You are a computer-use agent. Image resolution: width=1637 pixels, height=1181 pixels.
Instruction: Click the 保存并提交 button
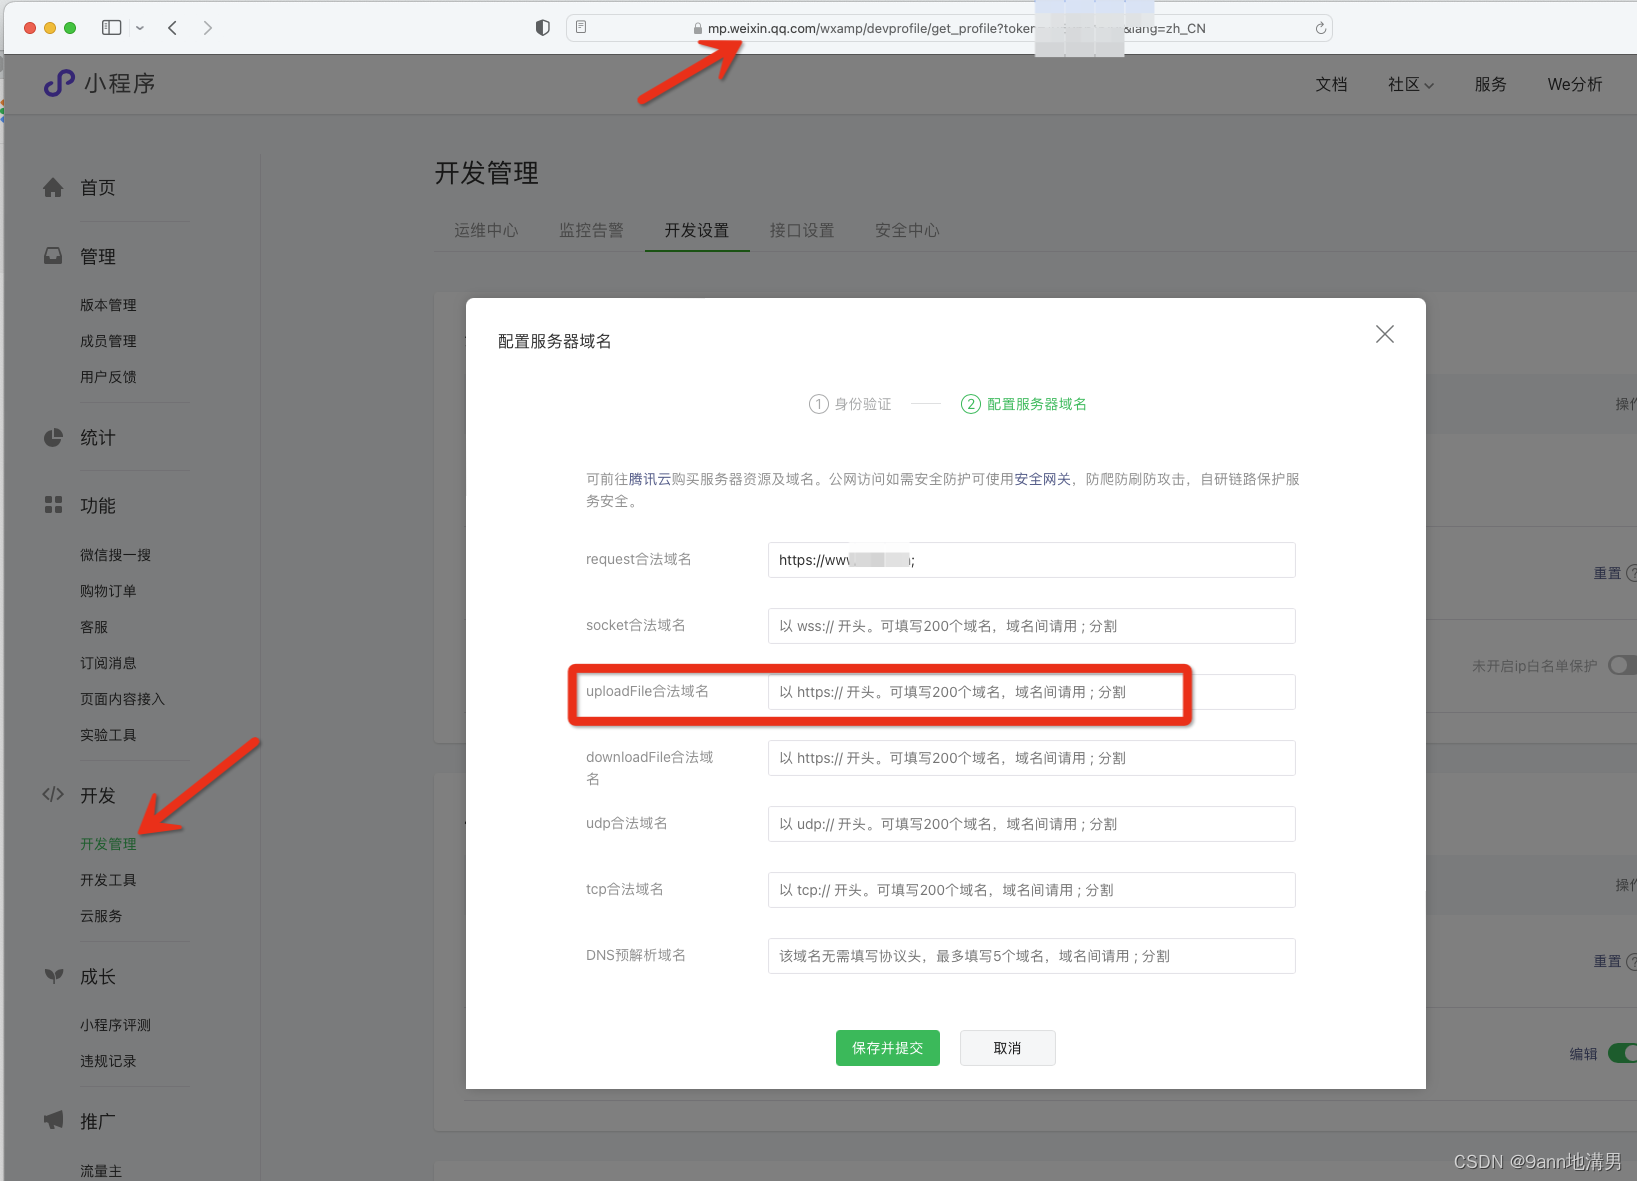pos(888,1048)
